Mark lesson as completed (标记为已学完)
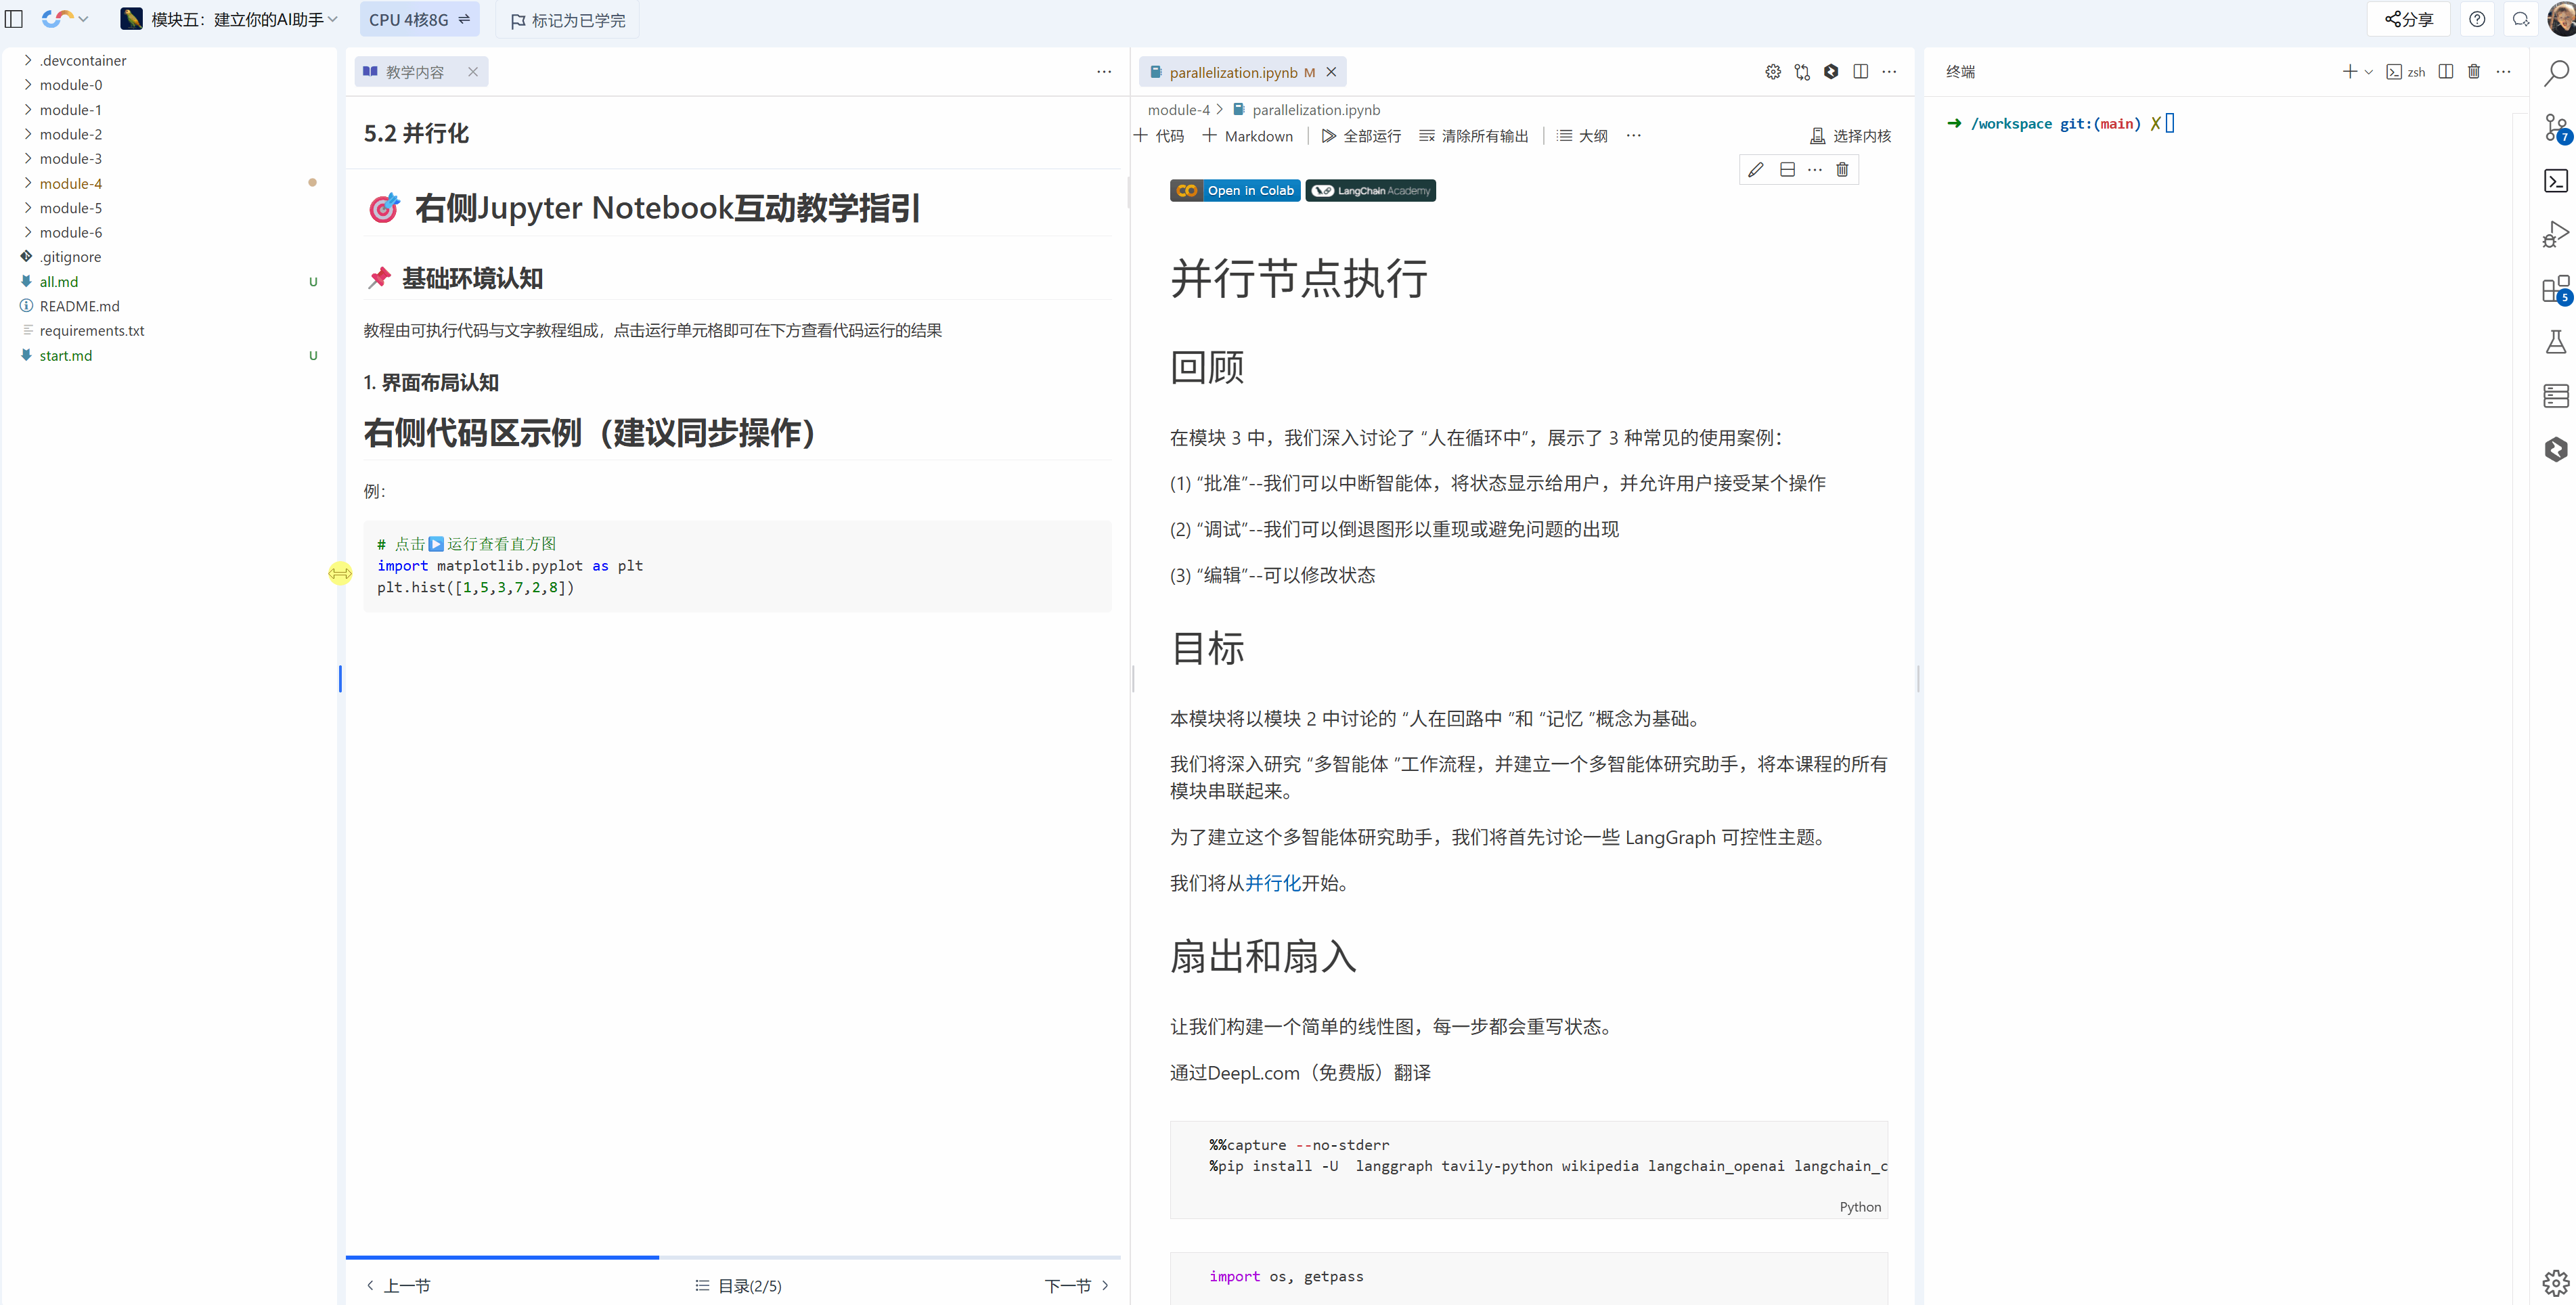This screenshot has width=2576, height=1305. point(568,20)
